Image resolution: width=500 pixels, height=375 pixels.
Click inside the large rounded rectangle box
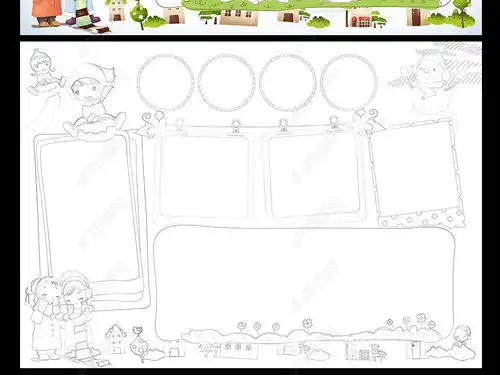pos(304,280)
